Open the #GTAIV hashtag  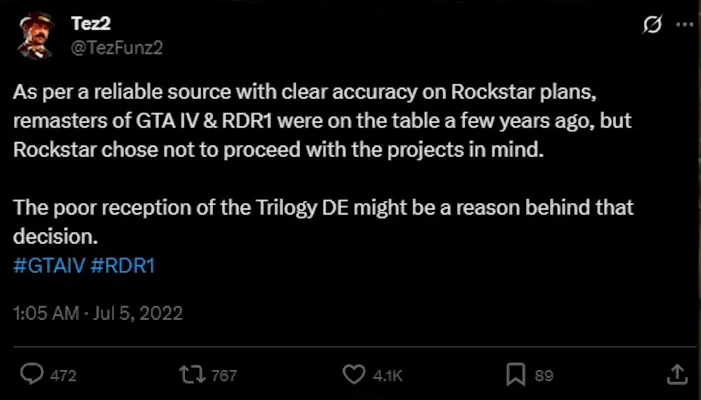(47, 265)
